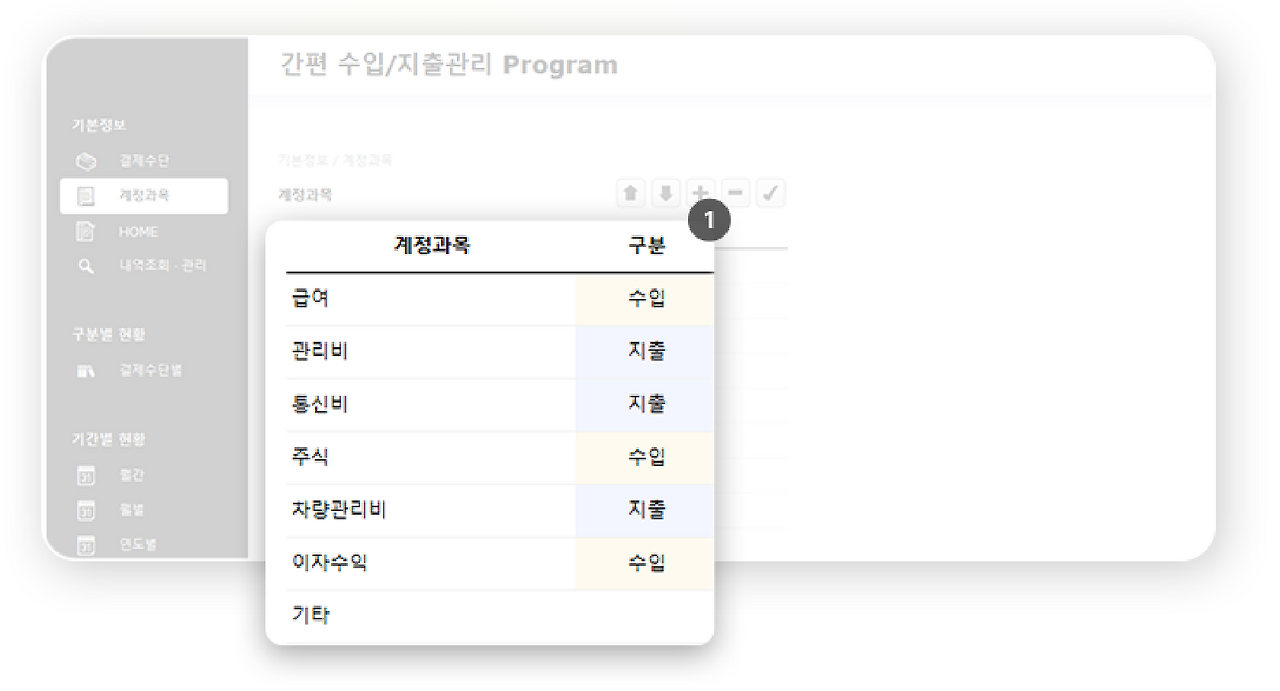This screenshot has height=691, width=1280.
Task: Select the 통신비 row name
Action: [x=319, y=405]
